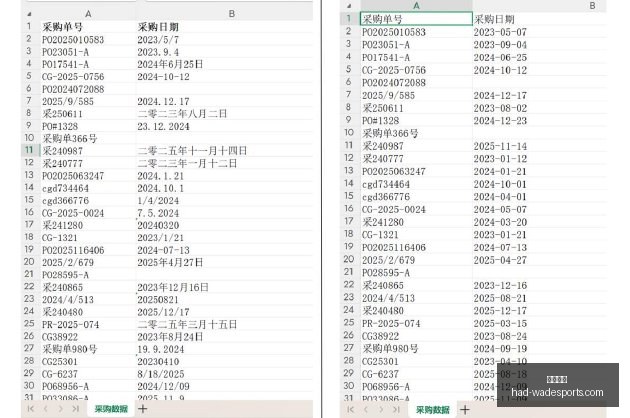The width and height of the screenshot is (630, 418).
Task: Select column B header in right spreadsheet
Action: pyautogui.click(x=592, y=6)
